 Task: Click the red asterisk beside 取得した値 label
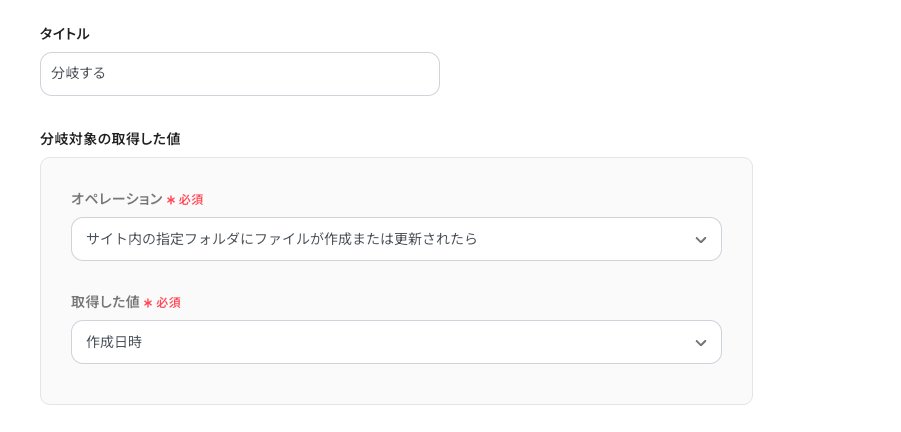point(148,303)
